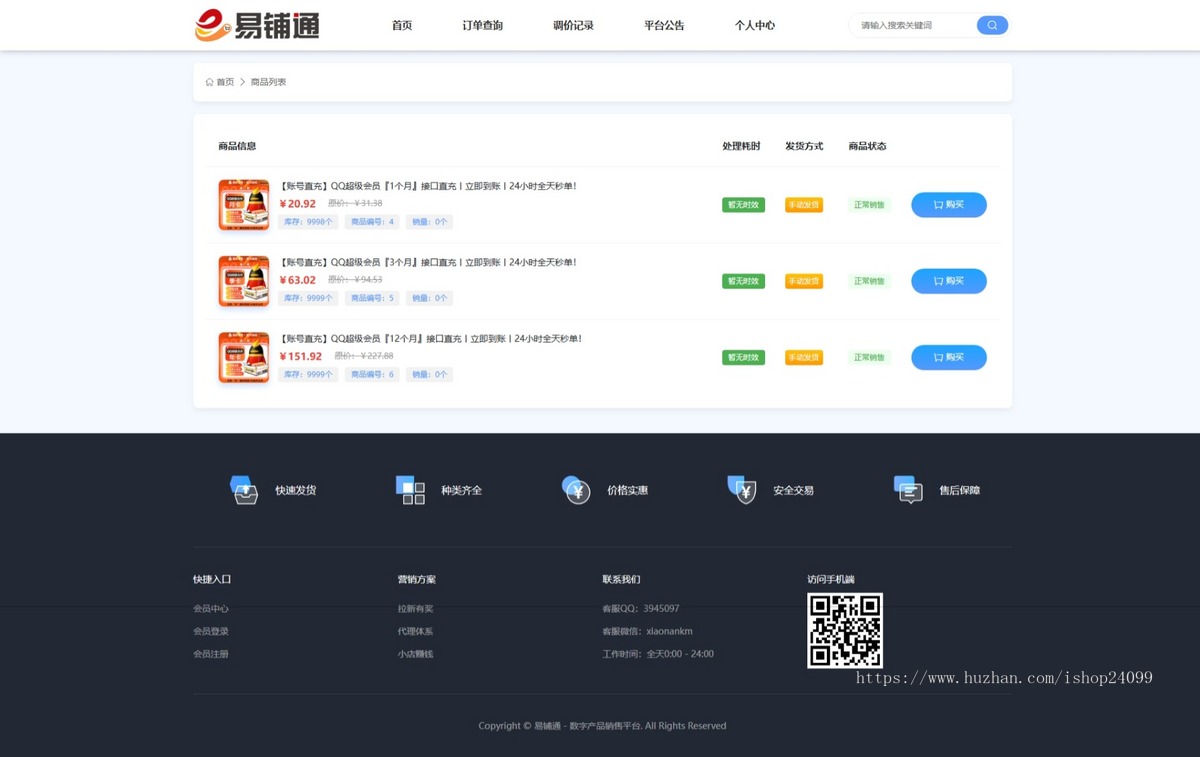This screenshot has width=1200, height=757.
Task: Open 个人中心 in the top navigation
Action: point(754,25)
